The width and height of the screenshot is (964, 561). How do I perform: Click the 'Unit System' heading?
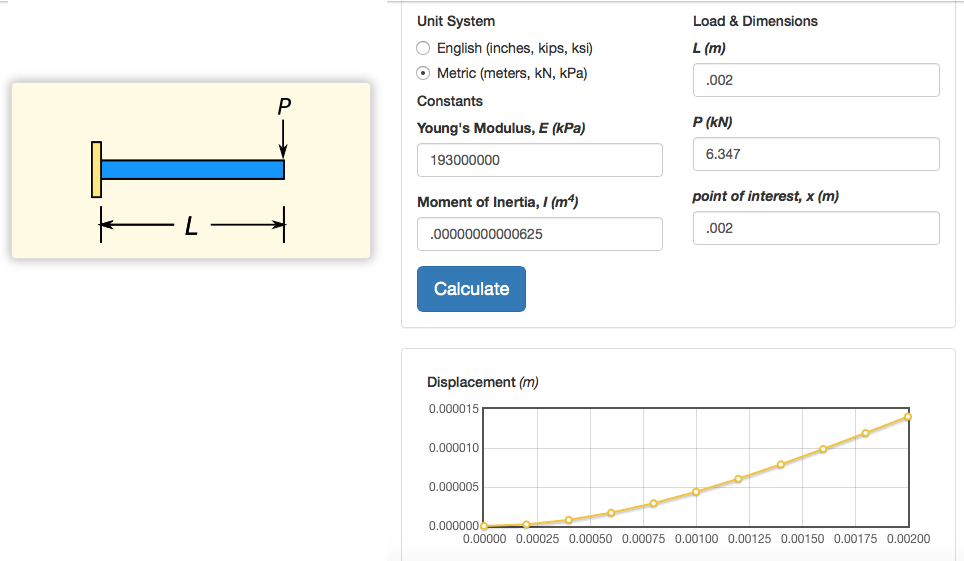pos(456,21)
